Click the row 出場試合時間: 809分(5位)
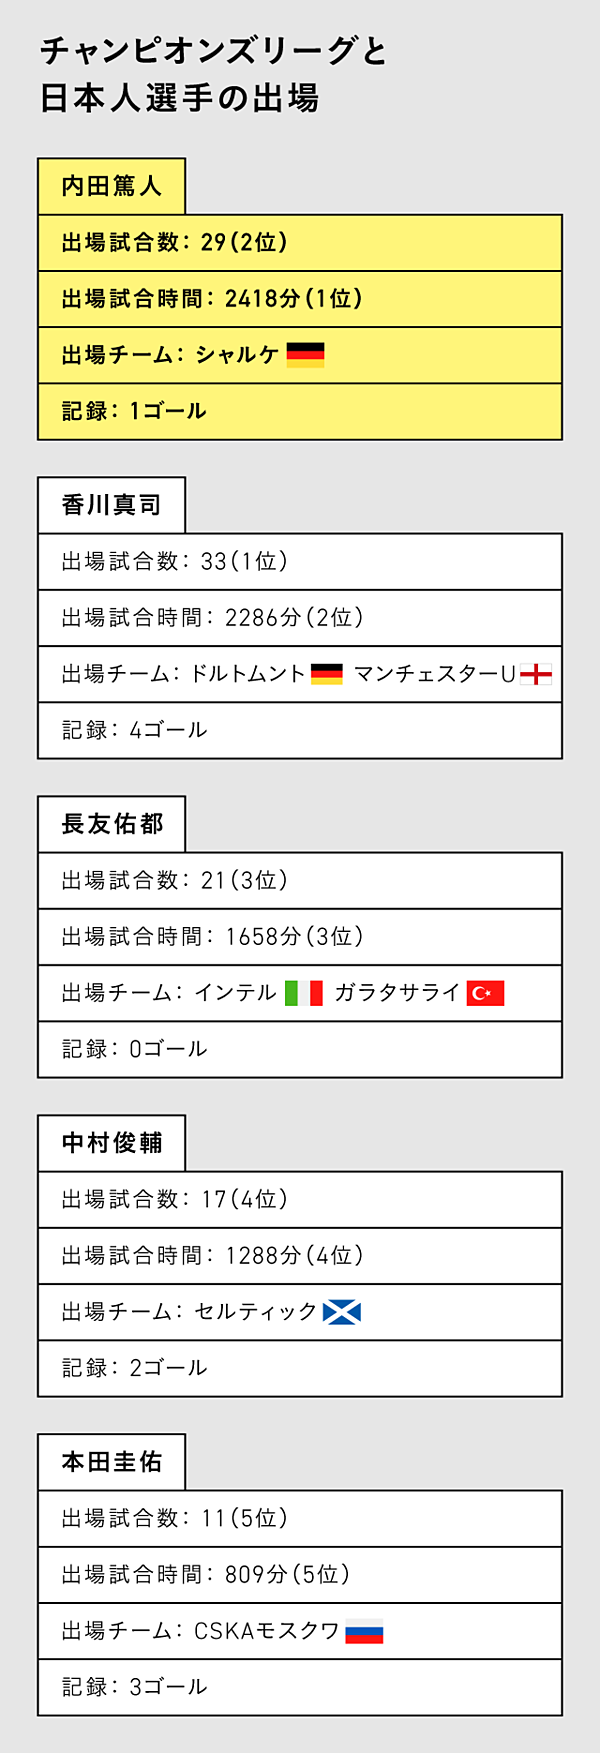Viewport: 600px width, 1753px height. click(300, 1575)
